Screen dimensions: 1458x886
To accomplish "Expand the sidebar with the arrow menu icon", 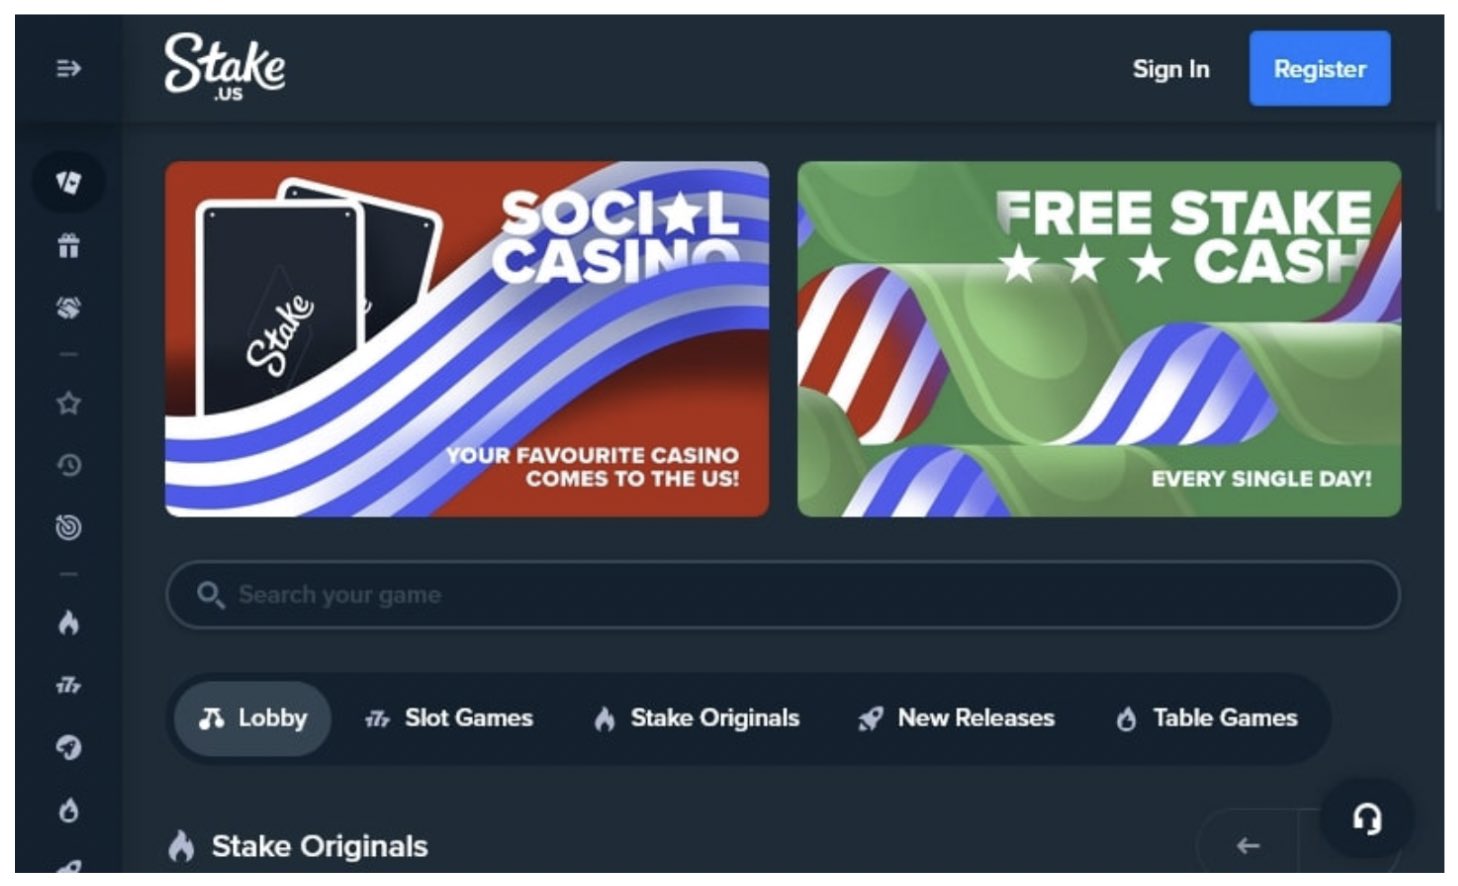I will click(68, 68).
